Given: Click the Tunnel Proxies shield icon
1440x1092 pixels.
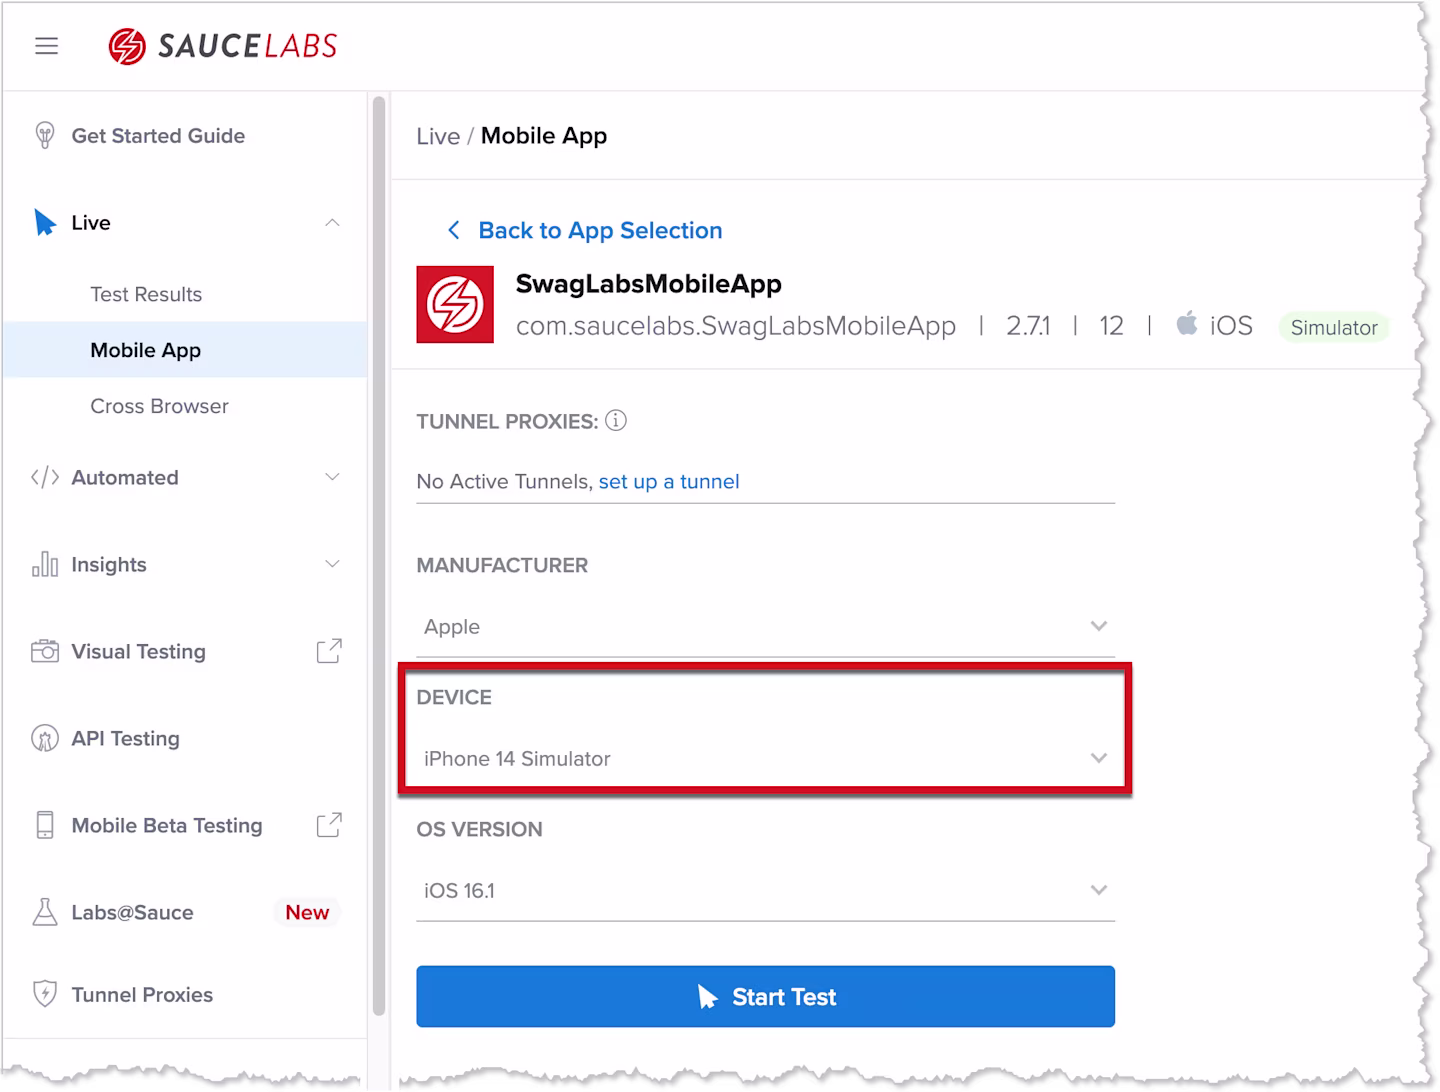Looking at the screenshot, I should 45,994.
